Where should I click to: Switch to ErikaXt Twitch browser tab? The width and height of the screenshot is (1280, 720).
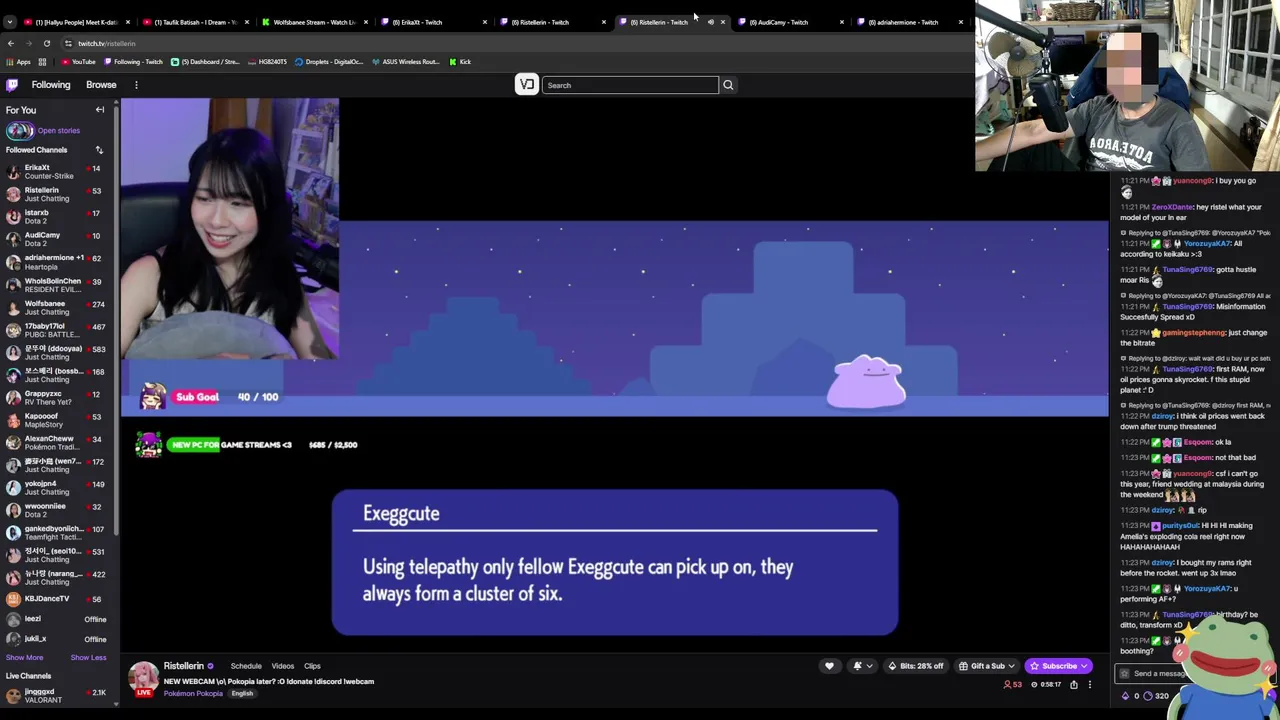point(429,22)
